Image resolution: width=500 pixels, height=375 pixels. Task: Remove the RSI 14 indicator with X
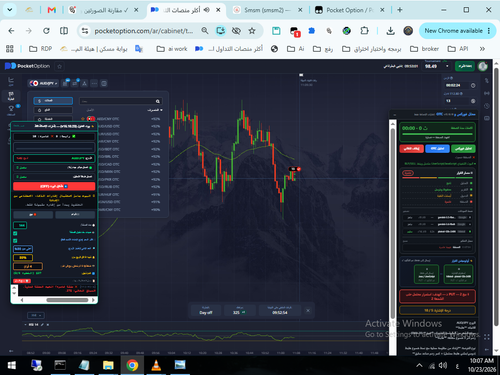48,324
